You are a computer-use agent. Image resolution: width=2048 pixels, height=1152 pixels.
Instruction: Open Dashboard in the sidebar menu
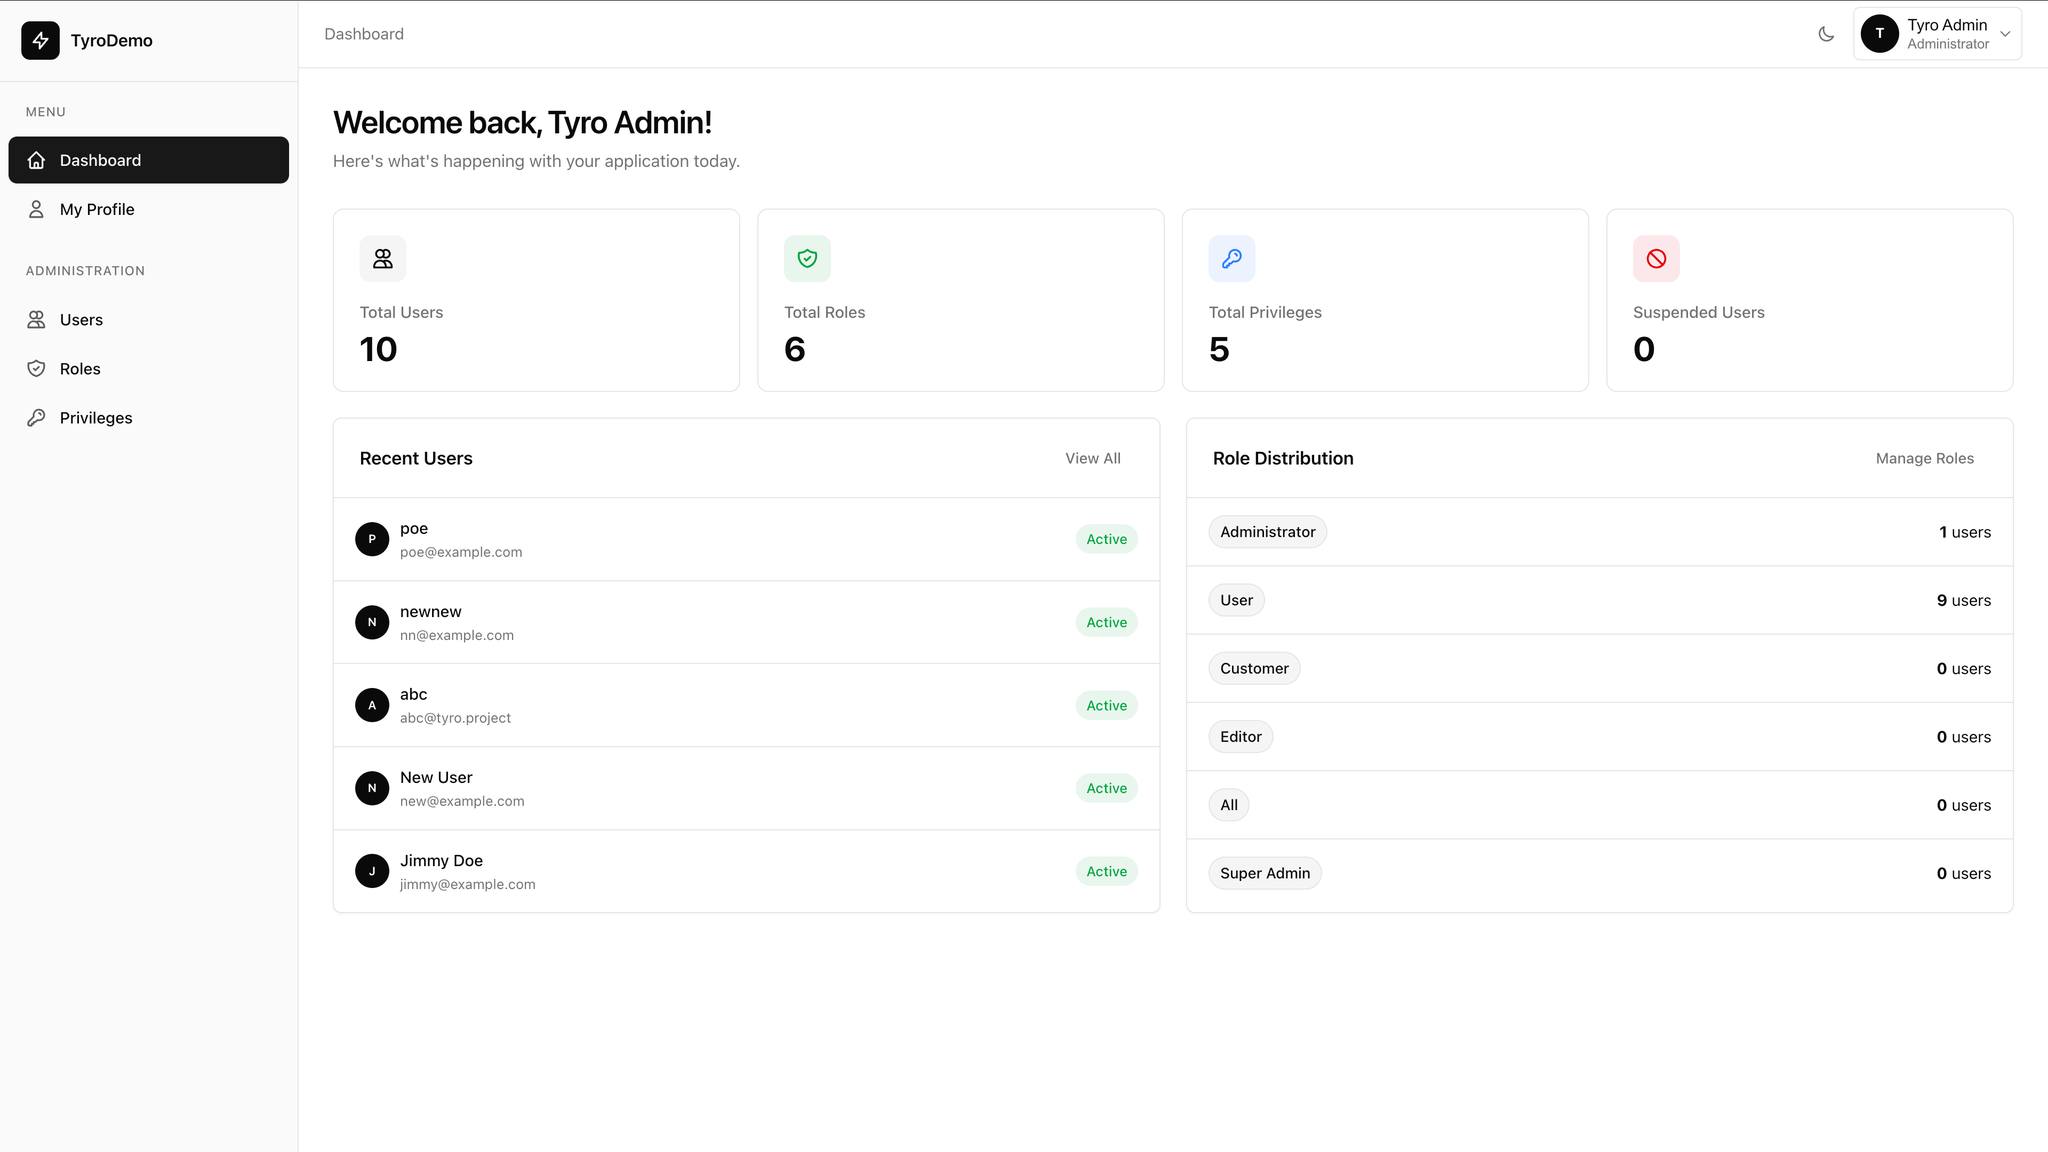tap(149, 160)
